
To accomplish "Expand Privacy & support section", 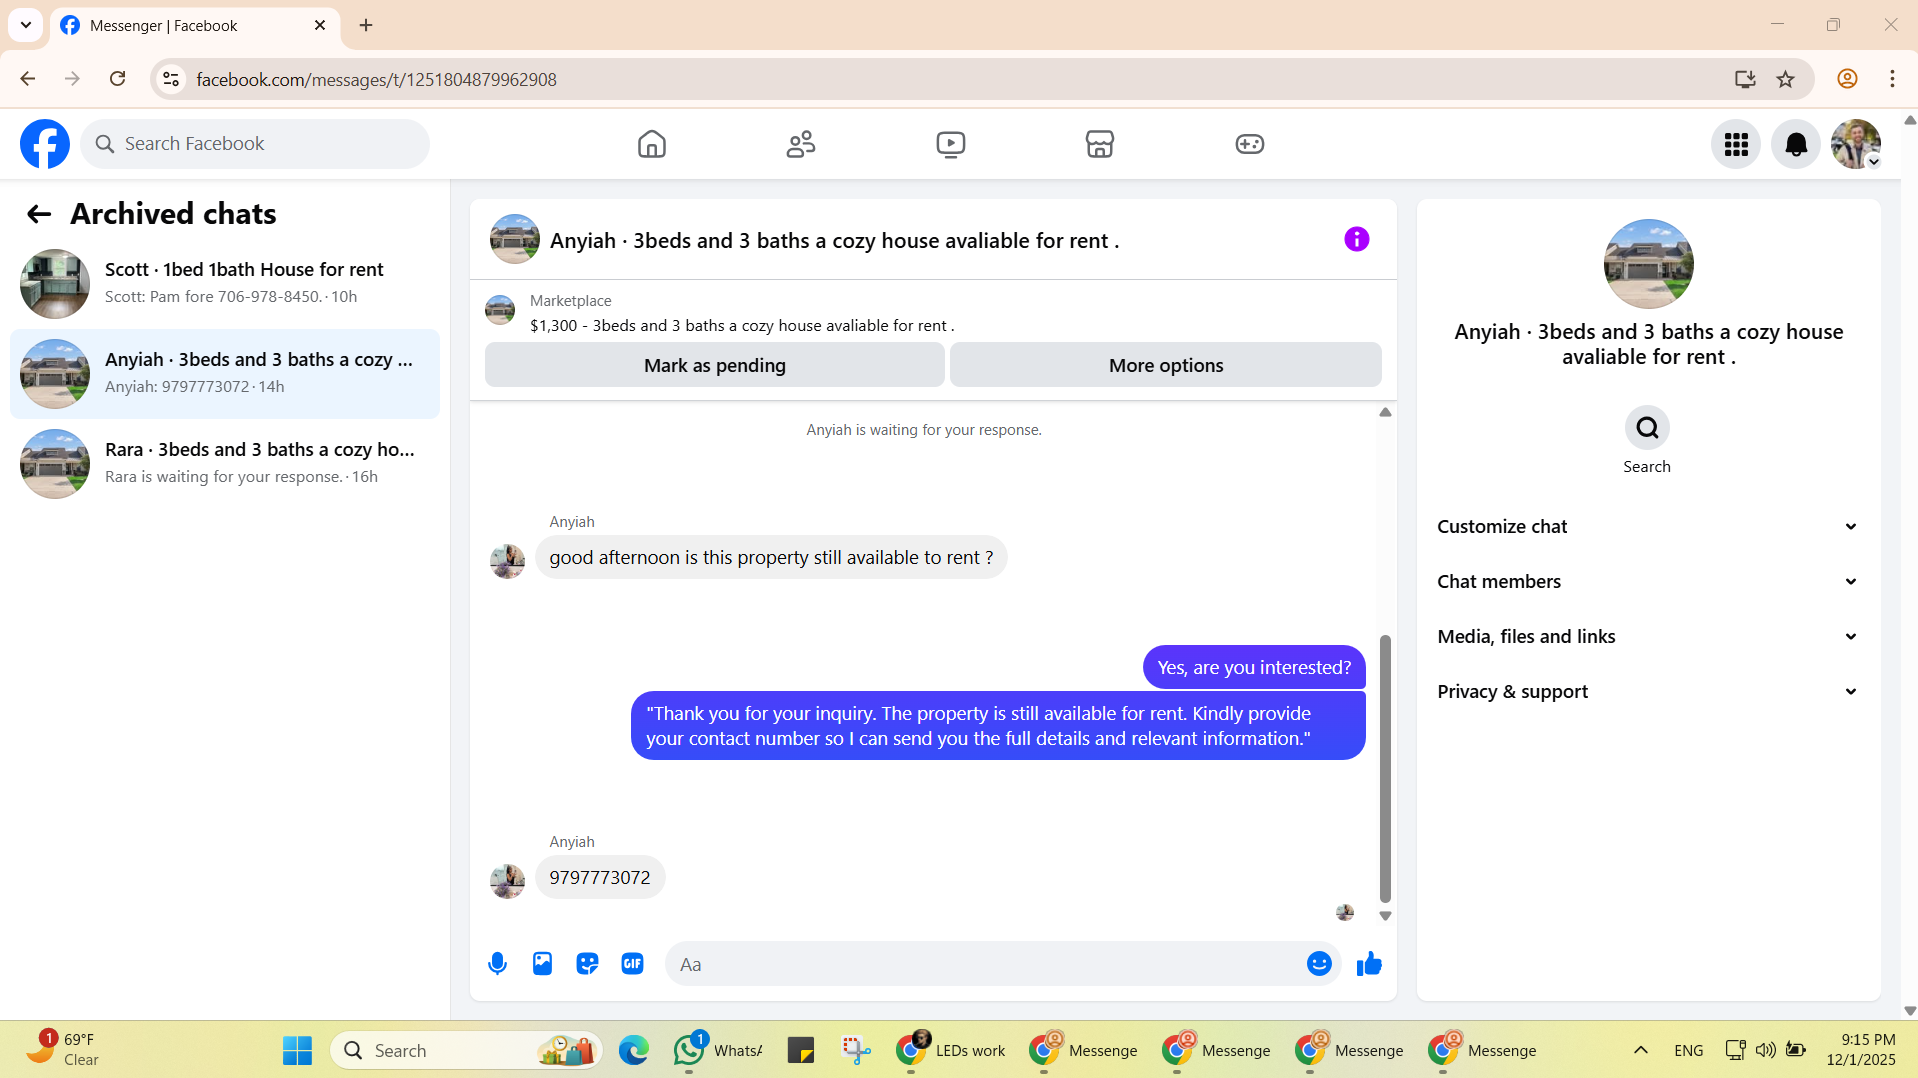I will tap(1647, 692).
